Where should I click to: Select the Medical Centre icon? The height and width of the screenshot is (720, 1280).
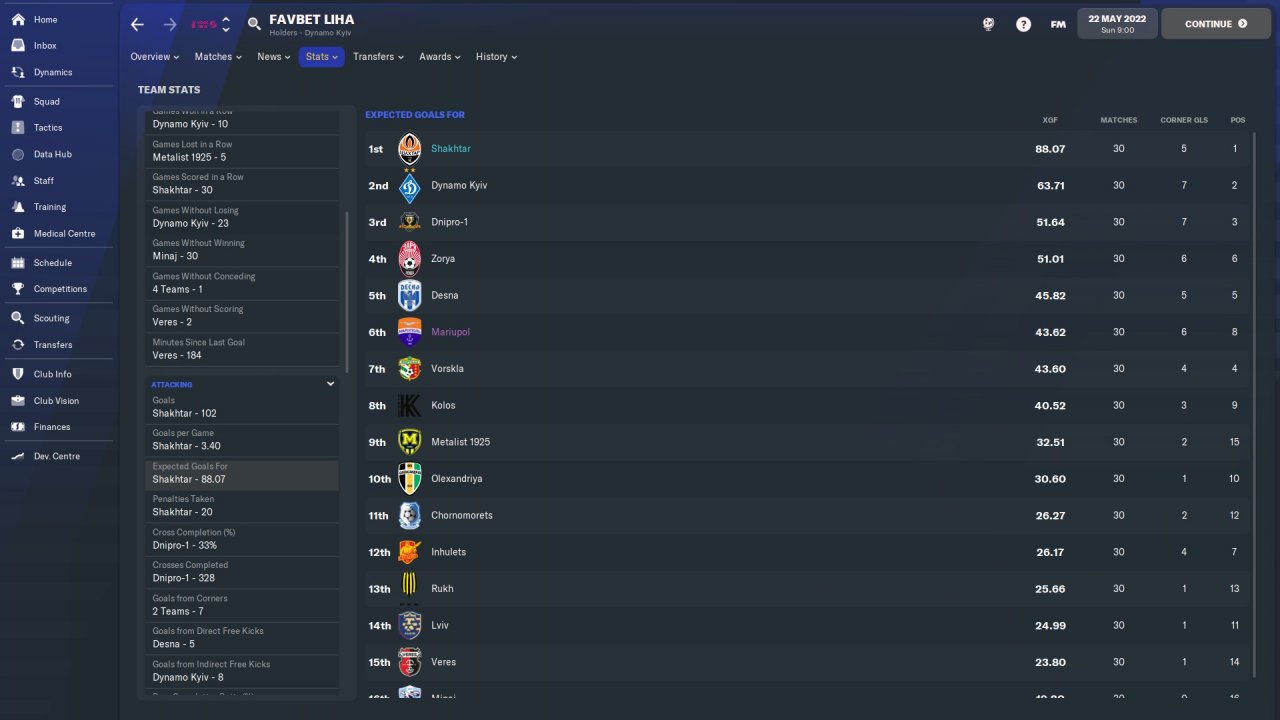18,234
